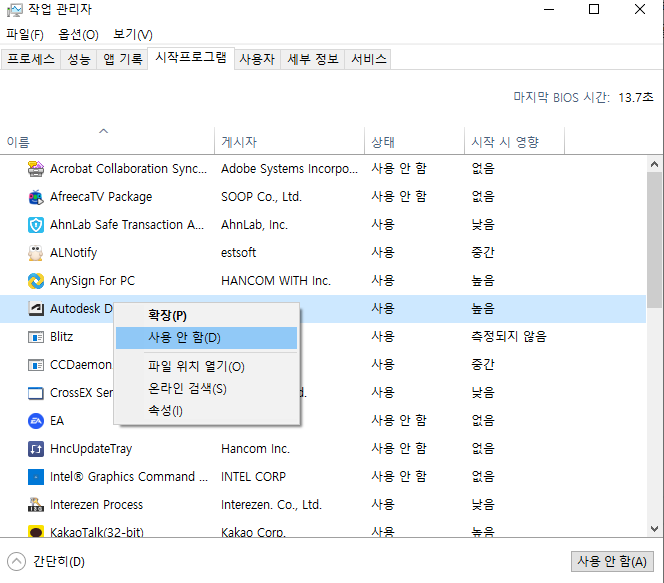Click the scrollbar down arrow
The image size is (664, 583).
tap(655, 529)
